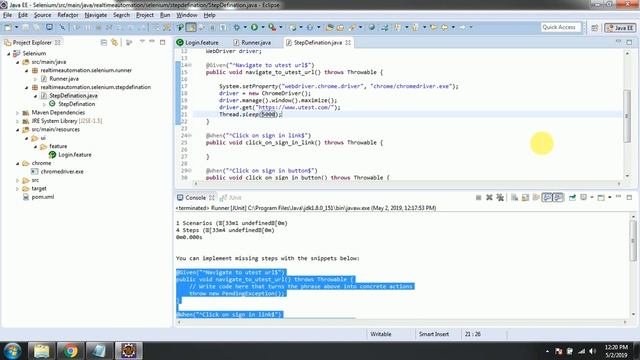Image resolution: width=640 pixels, height=360 pixels.
Task: Click the New file toolbar icon
Action: tap(8, 27)
